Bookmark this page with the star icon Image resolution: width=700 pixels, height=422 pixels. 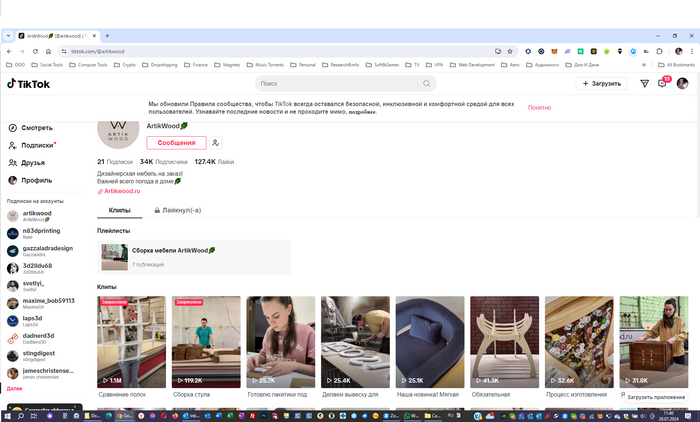[510, 51]
